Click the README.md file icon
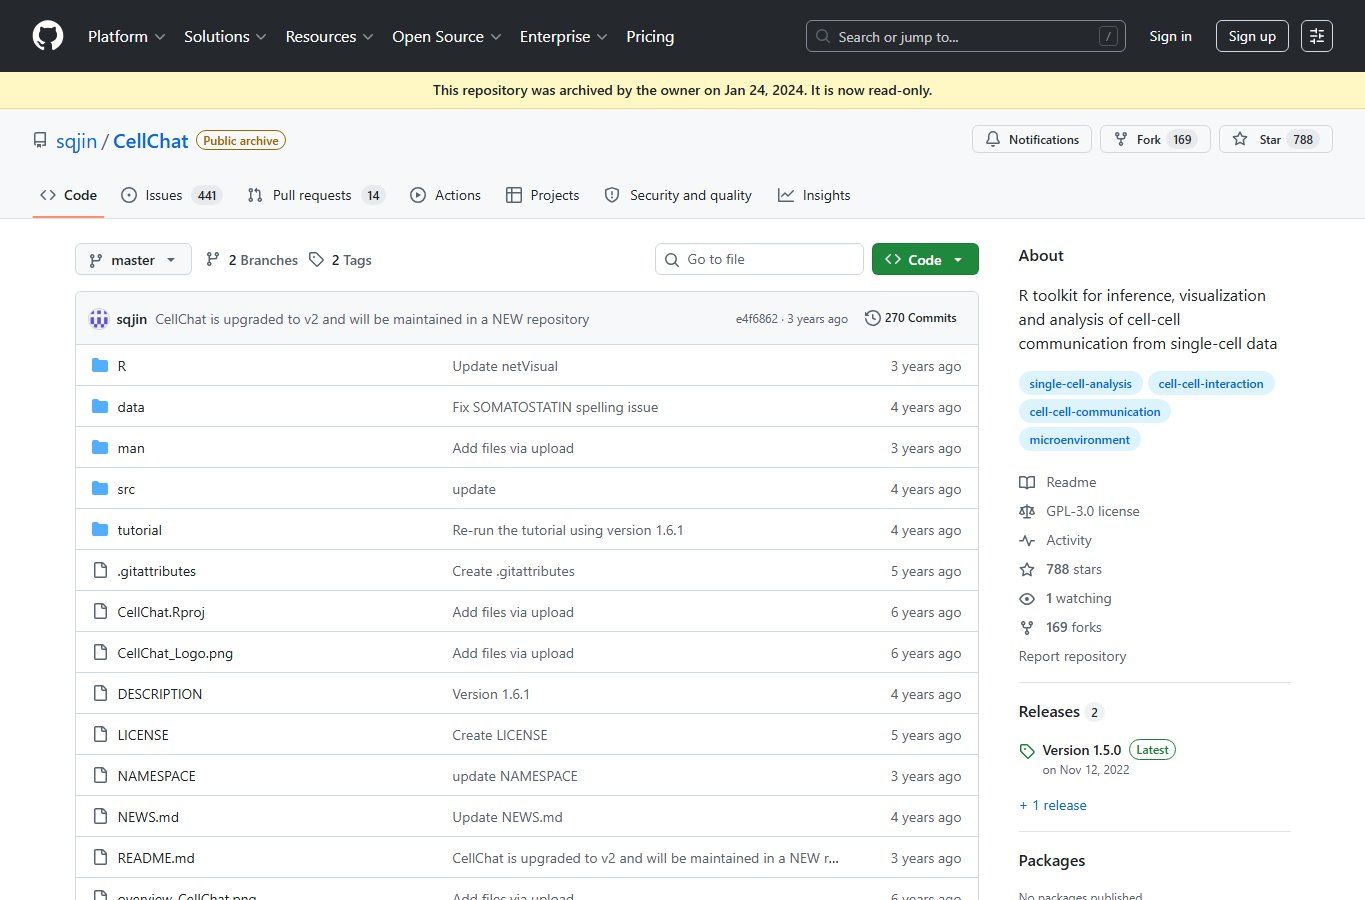Viewport: 1365px width, 900px height. [x=100, y=858]
